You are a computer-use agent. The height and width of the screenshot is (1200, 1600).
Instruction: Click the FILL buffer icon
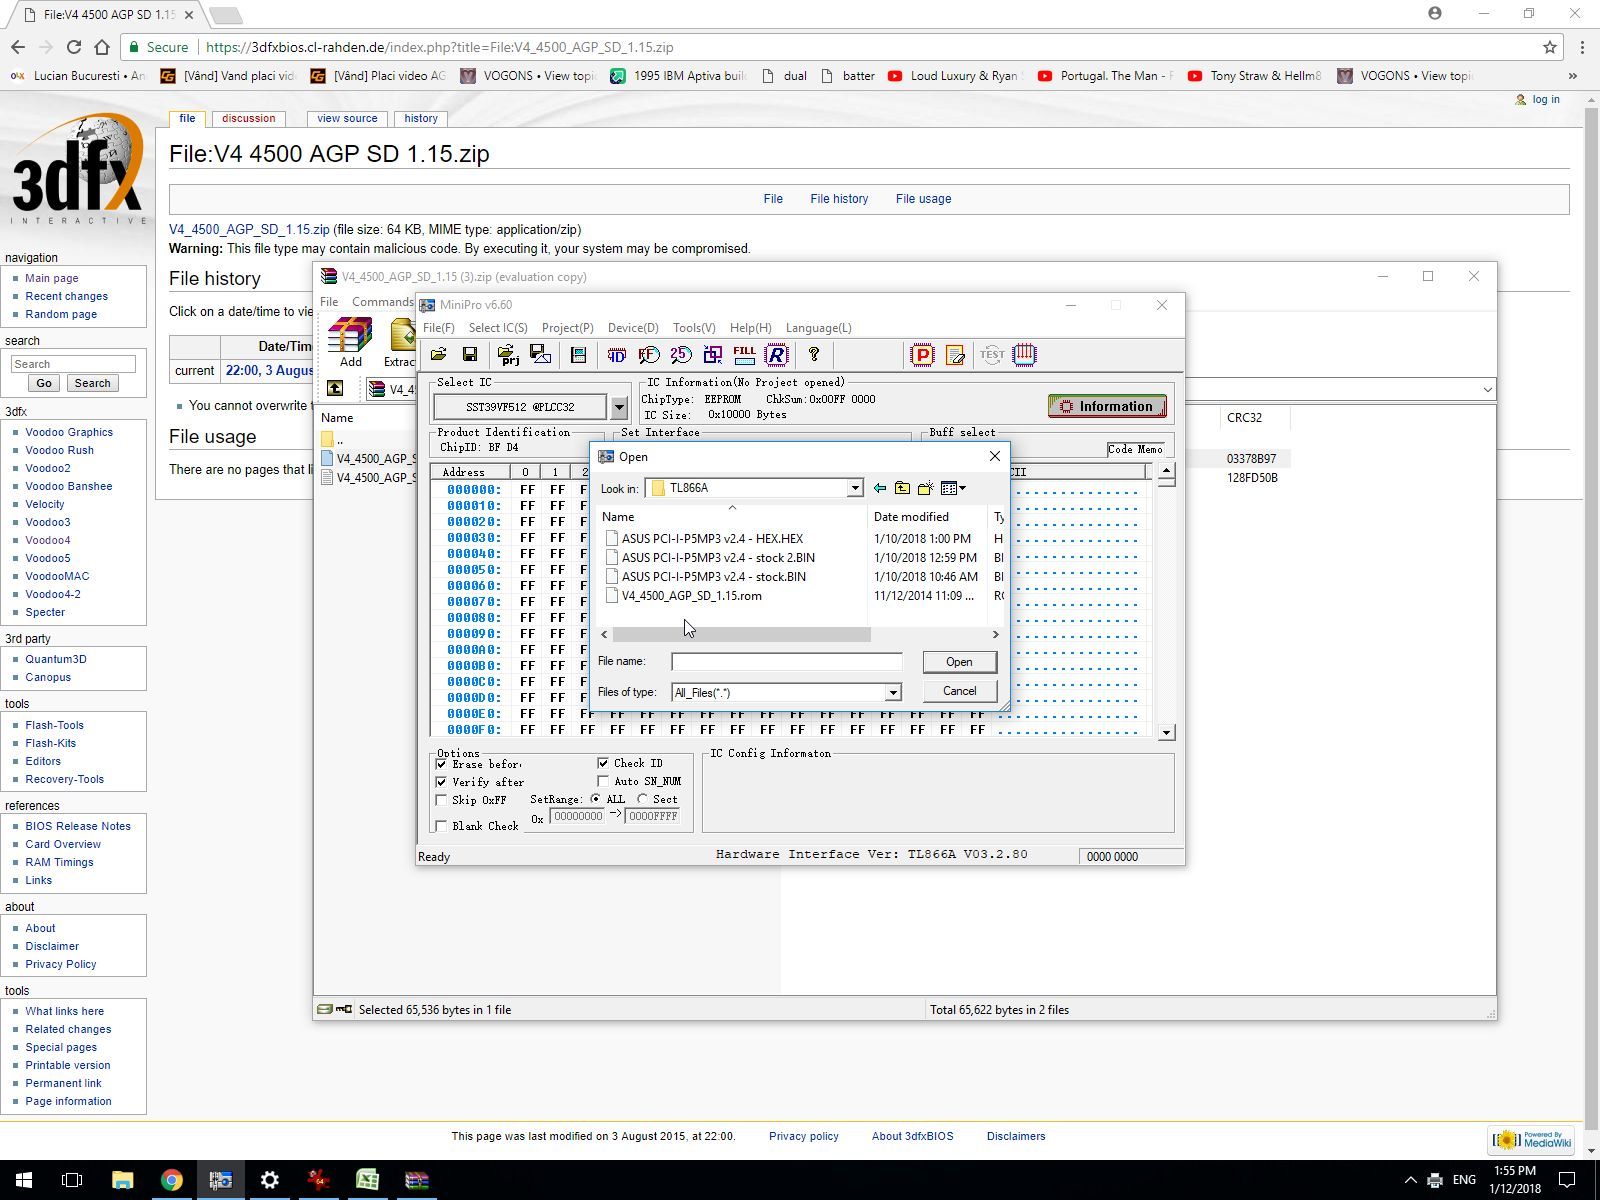745,355
